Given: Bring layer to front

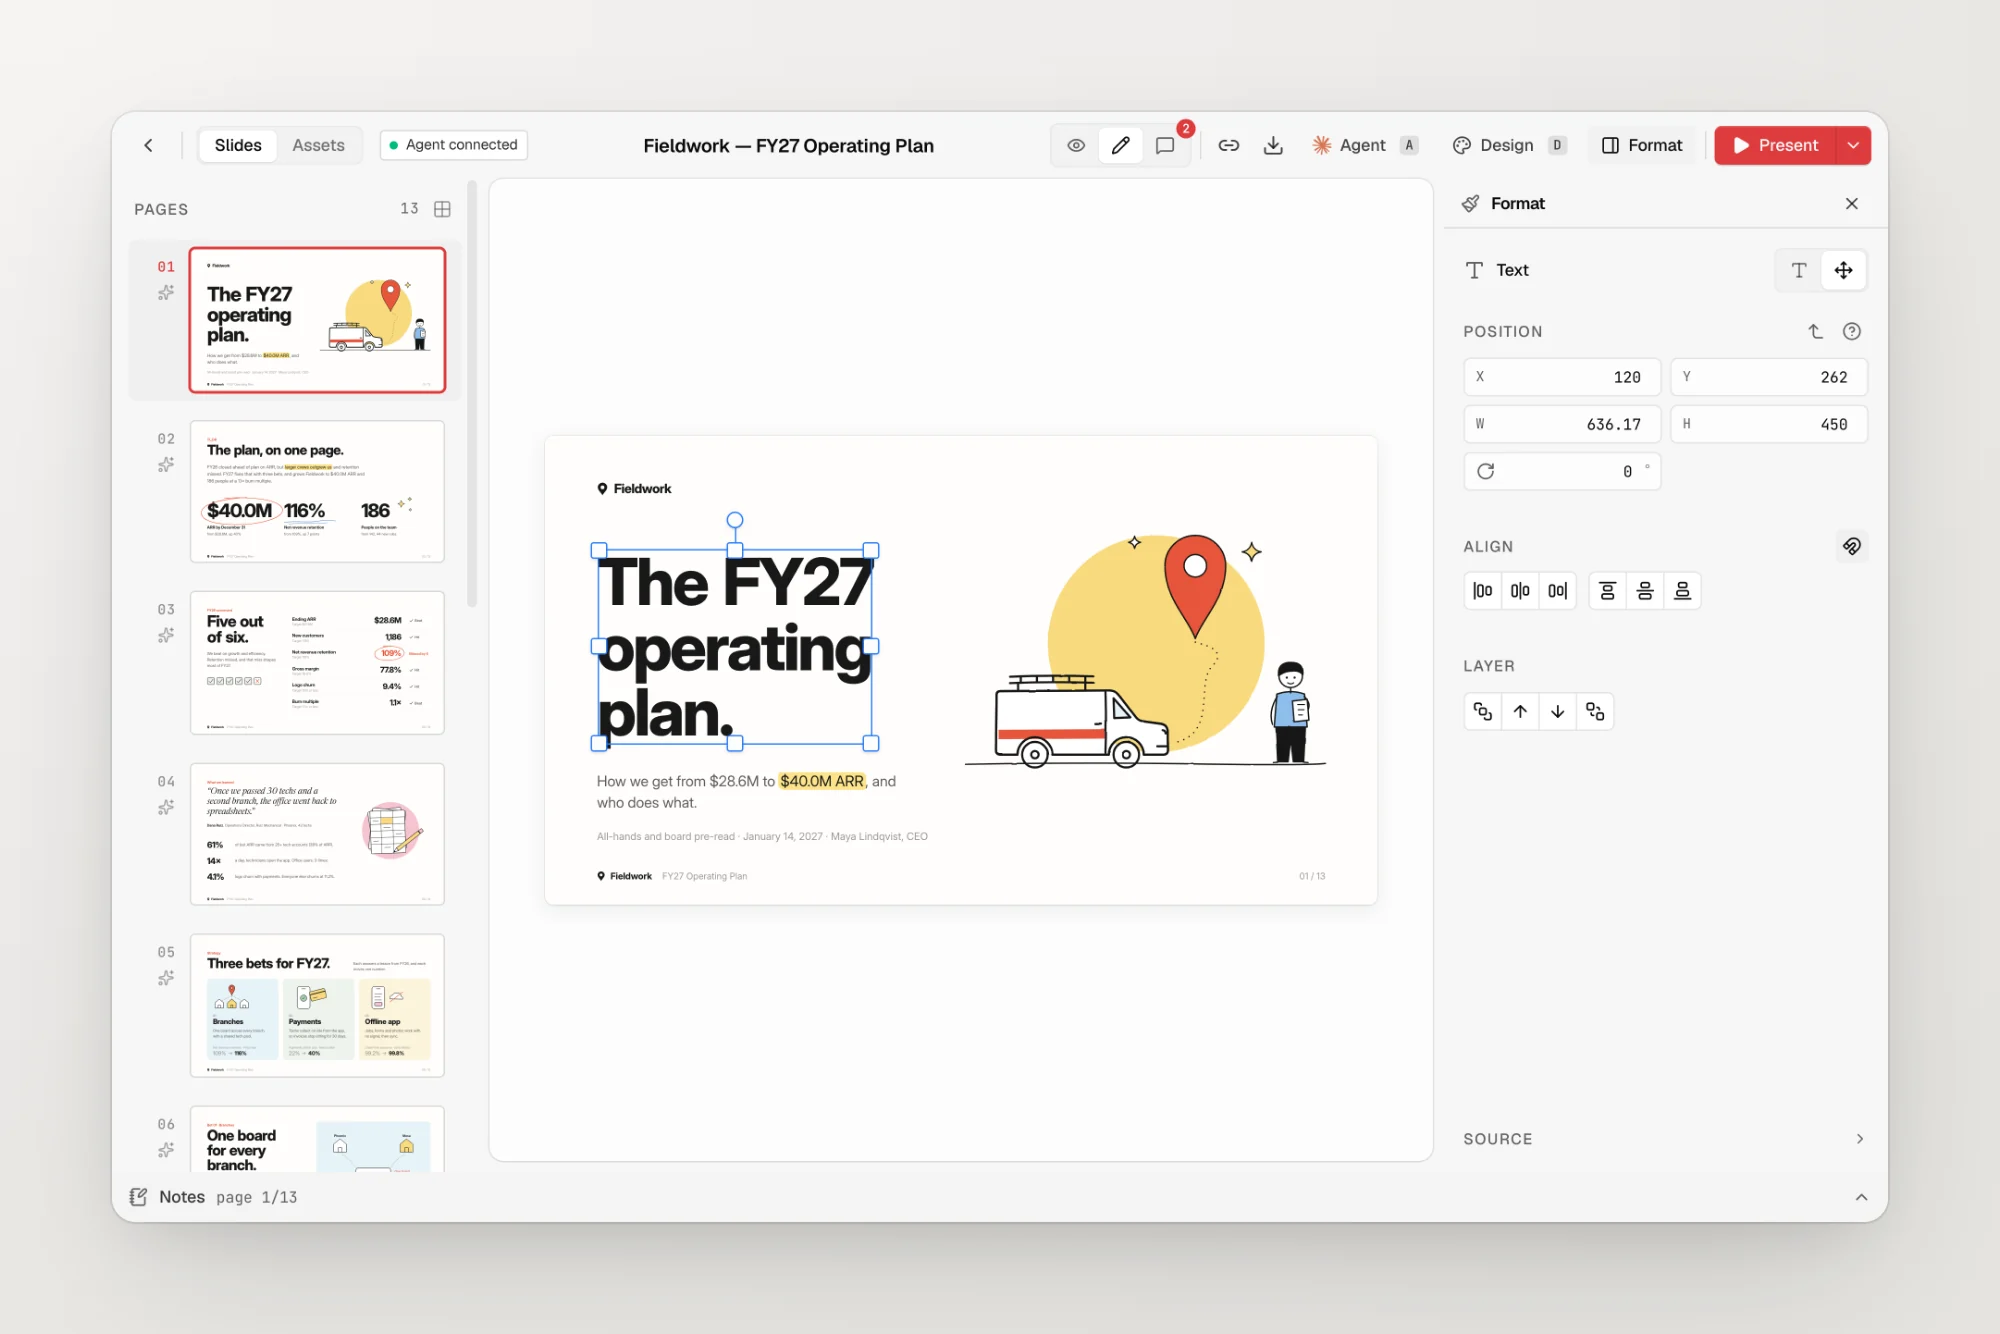Looking at the screenshot, I should pos(1483,711).
